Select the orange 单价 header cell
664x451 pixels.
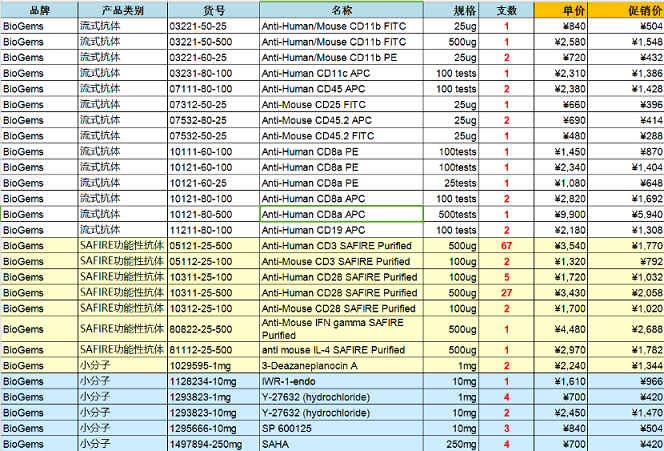pyautogui.click(x=561, y=10)
